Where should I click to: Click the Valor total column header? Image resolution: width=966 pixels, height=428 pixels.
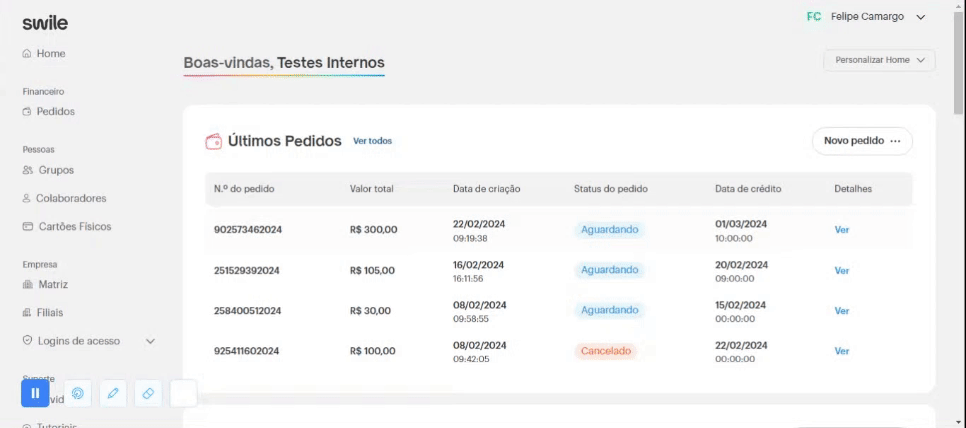(371, 189)
